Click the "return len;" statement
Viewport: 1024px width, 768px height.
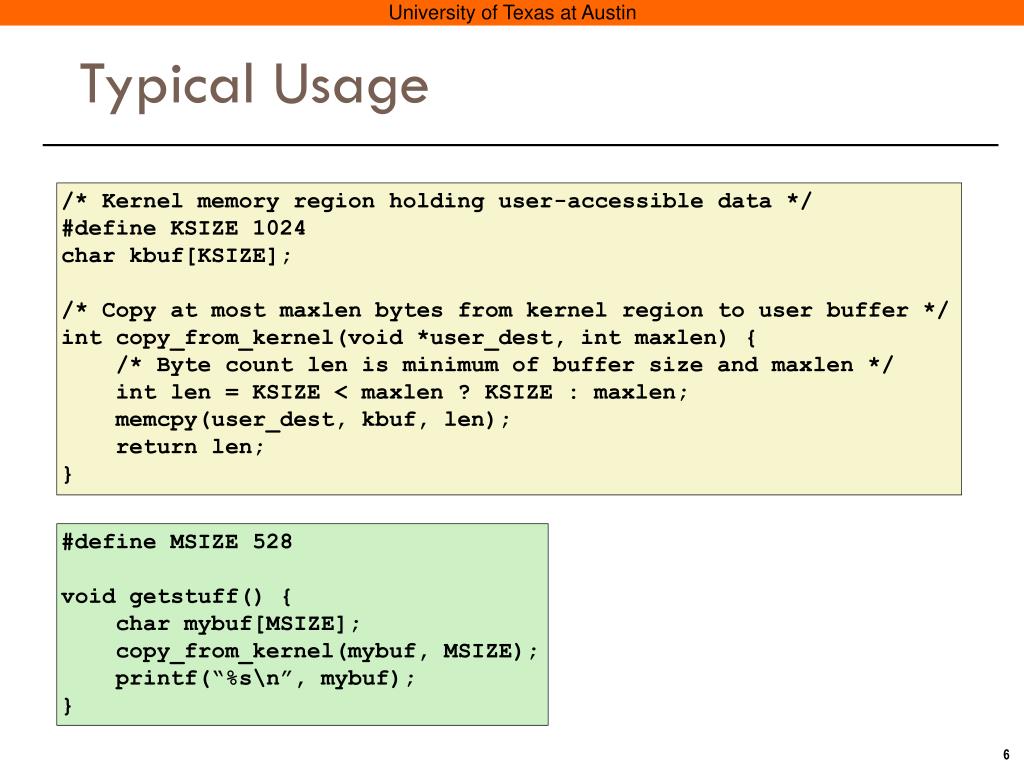pos(191,446)
